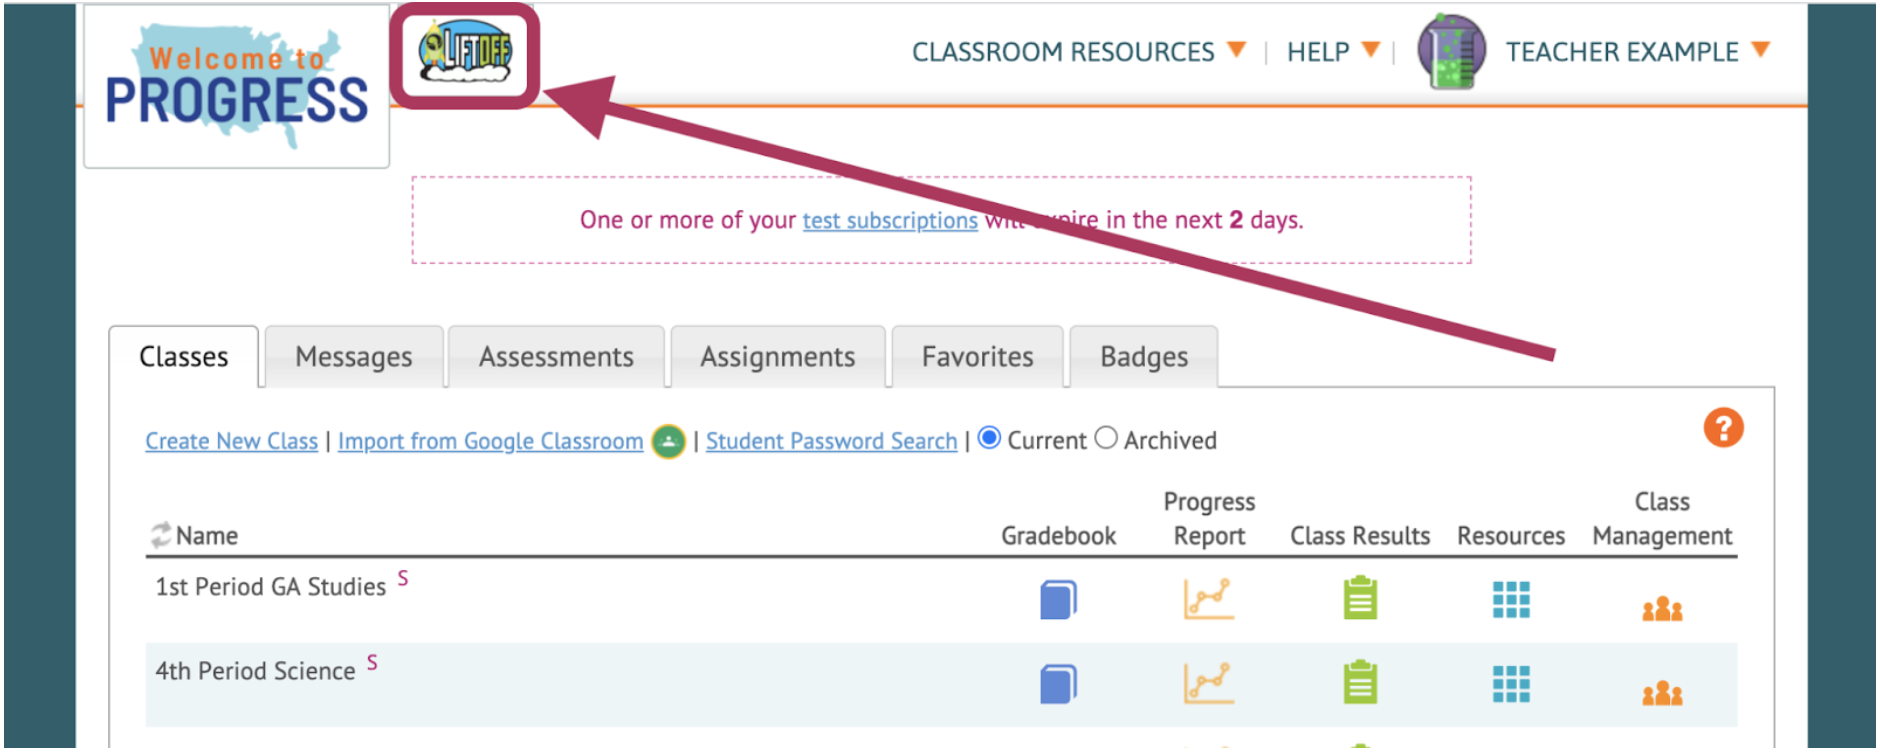Click the Name column sort icon

[160, 534]
